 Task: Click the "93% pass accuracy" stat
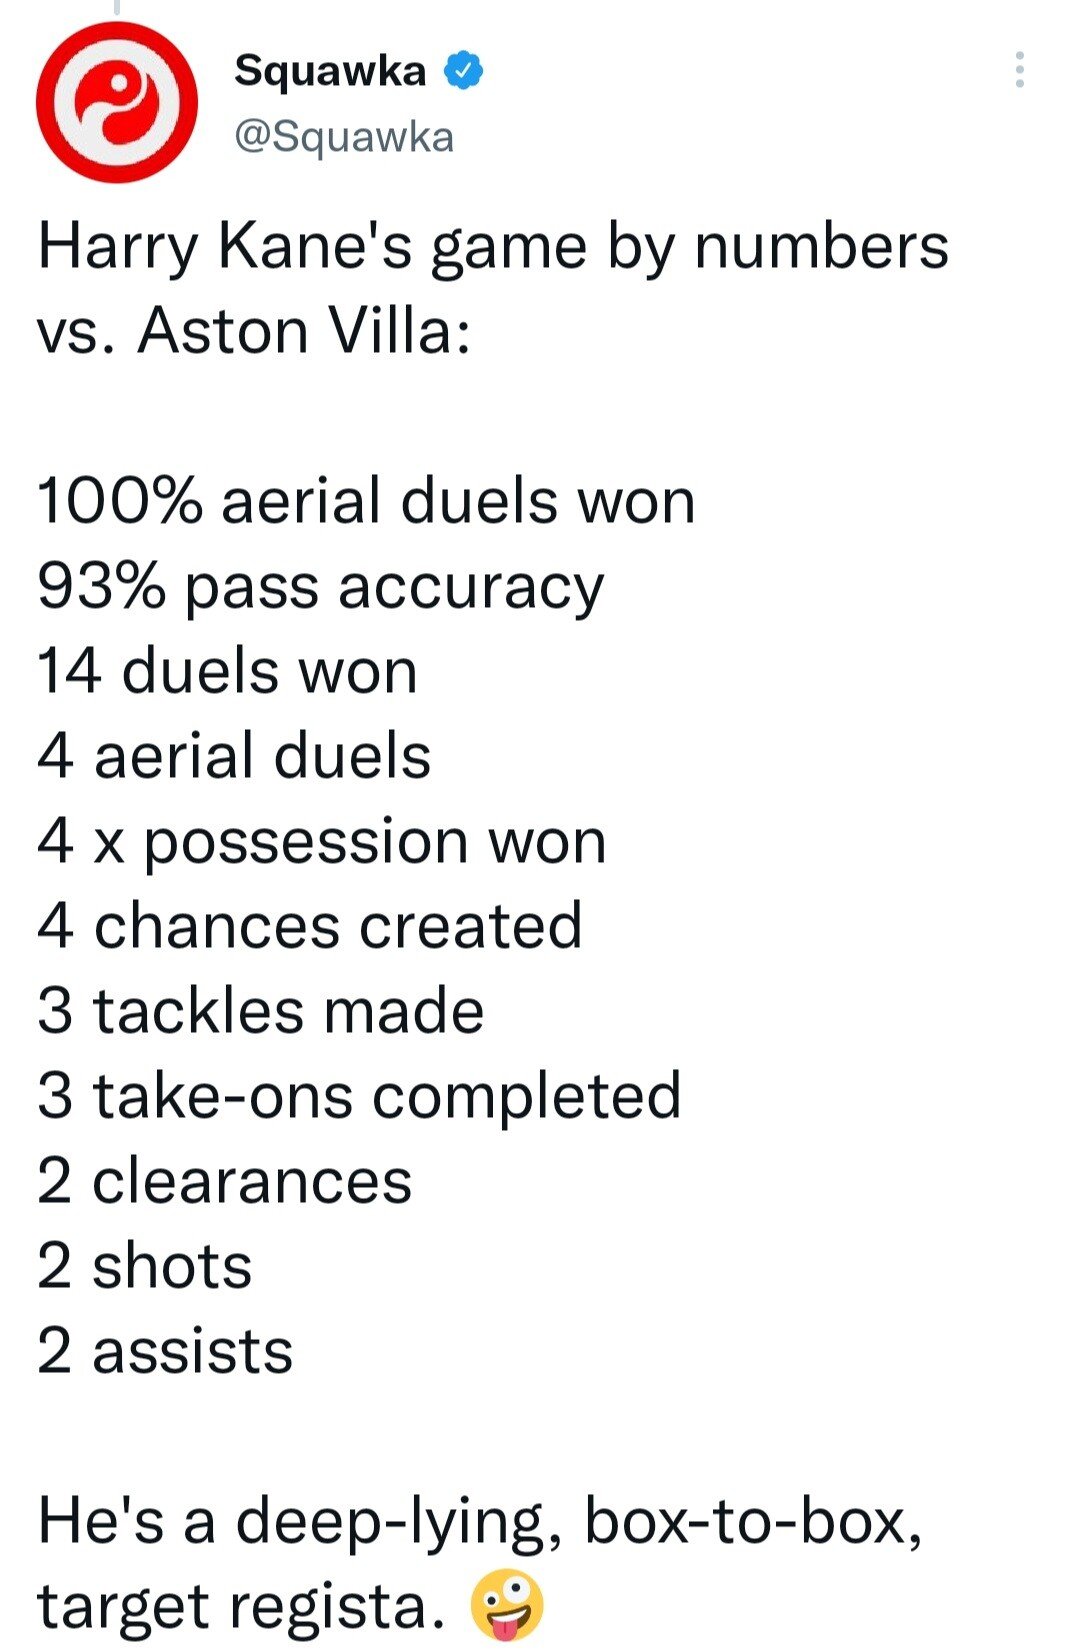321,587
